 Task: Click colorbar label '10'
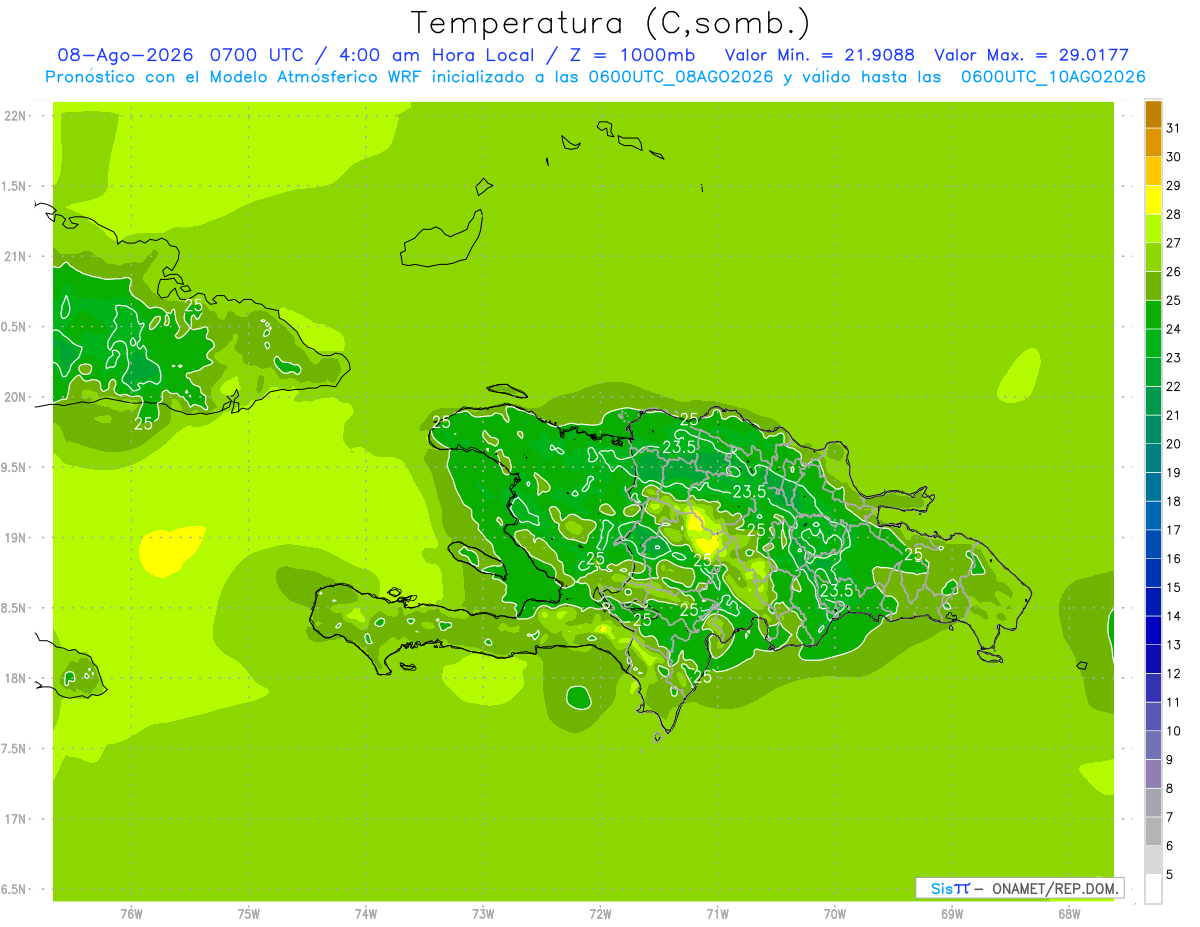pyautogui.click(x=1173, y=731)
